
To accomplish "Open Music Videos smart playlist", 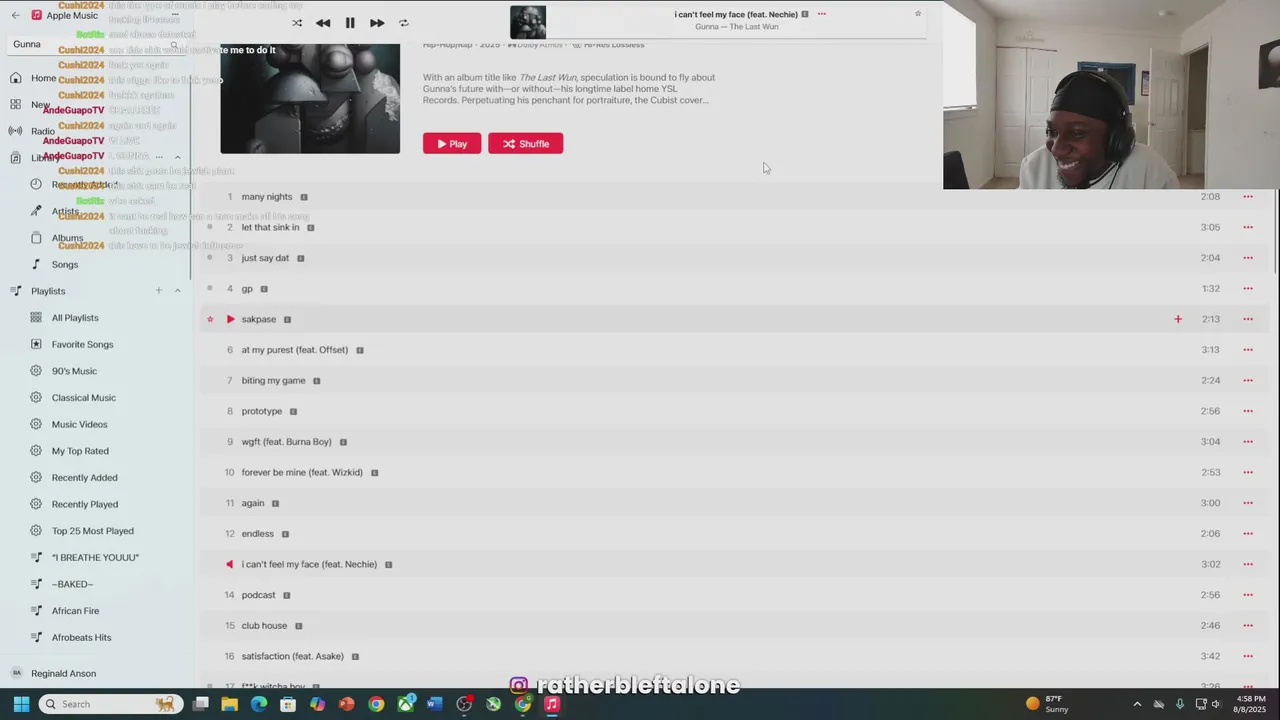I will point(79,424).
